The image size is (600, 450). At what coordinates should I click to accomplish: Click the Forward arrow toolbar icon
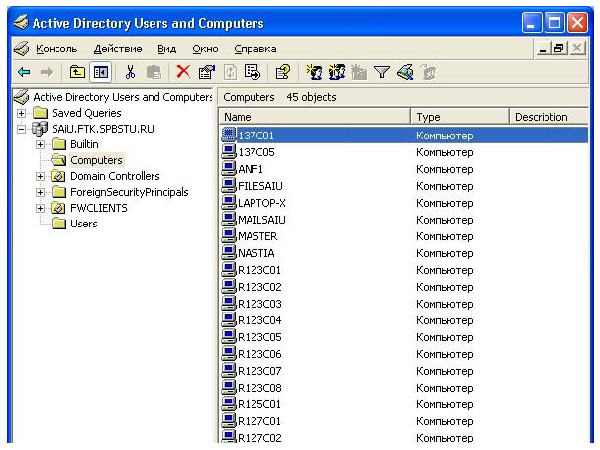(47, 72)
